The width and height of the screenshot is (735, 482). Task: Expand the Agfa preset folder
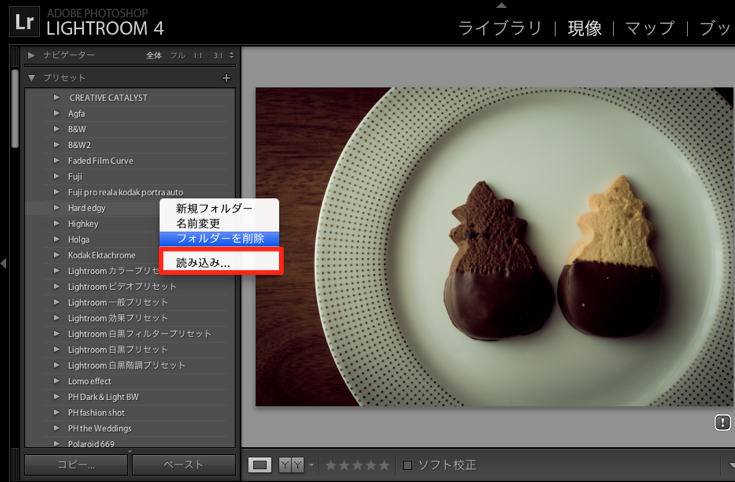(x=56, y=113)
